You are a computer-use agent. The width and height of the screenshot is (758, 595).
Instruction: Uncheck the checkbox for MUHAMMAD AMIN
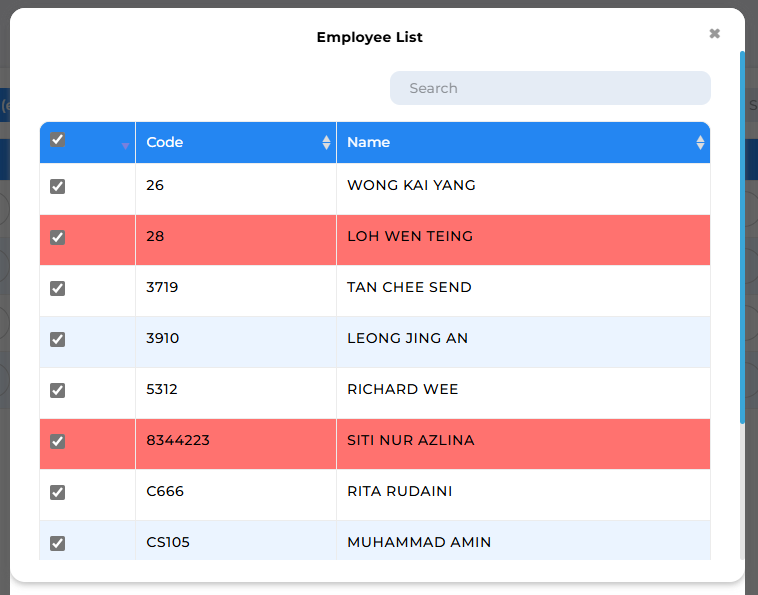coord(58,543)
